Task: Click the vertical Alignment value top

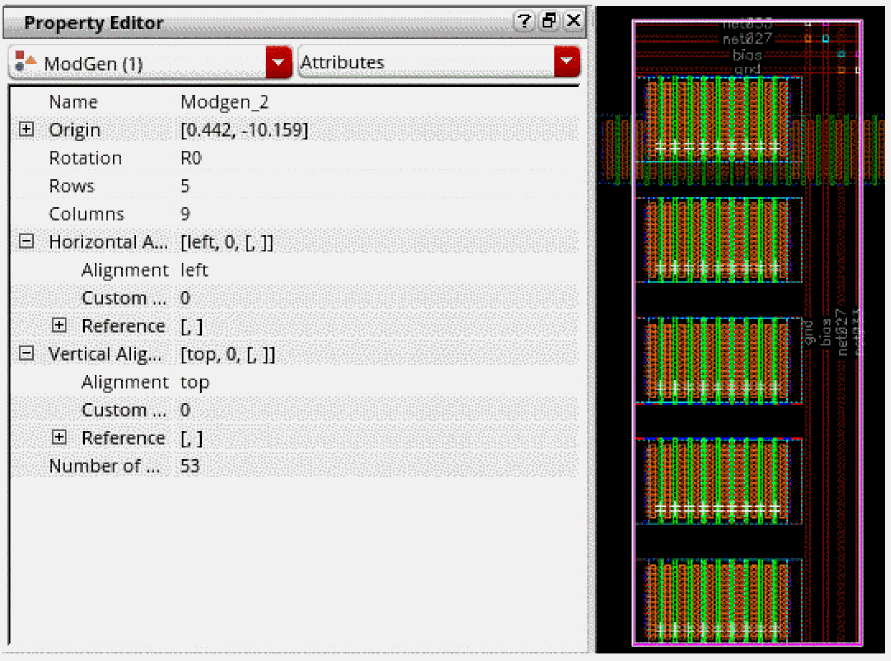Action: 195,383
